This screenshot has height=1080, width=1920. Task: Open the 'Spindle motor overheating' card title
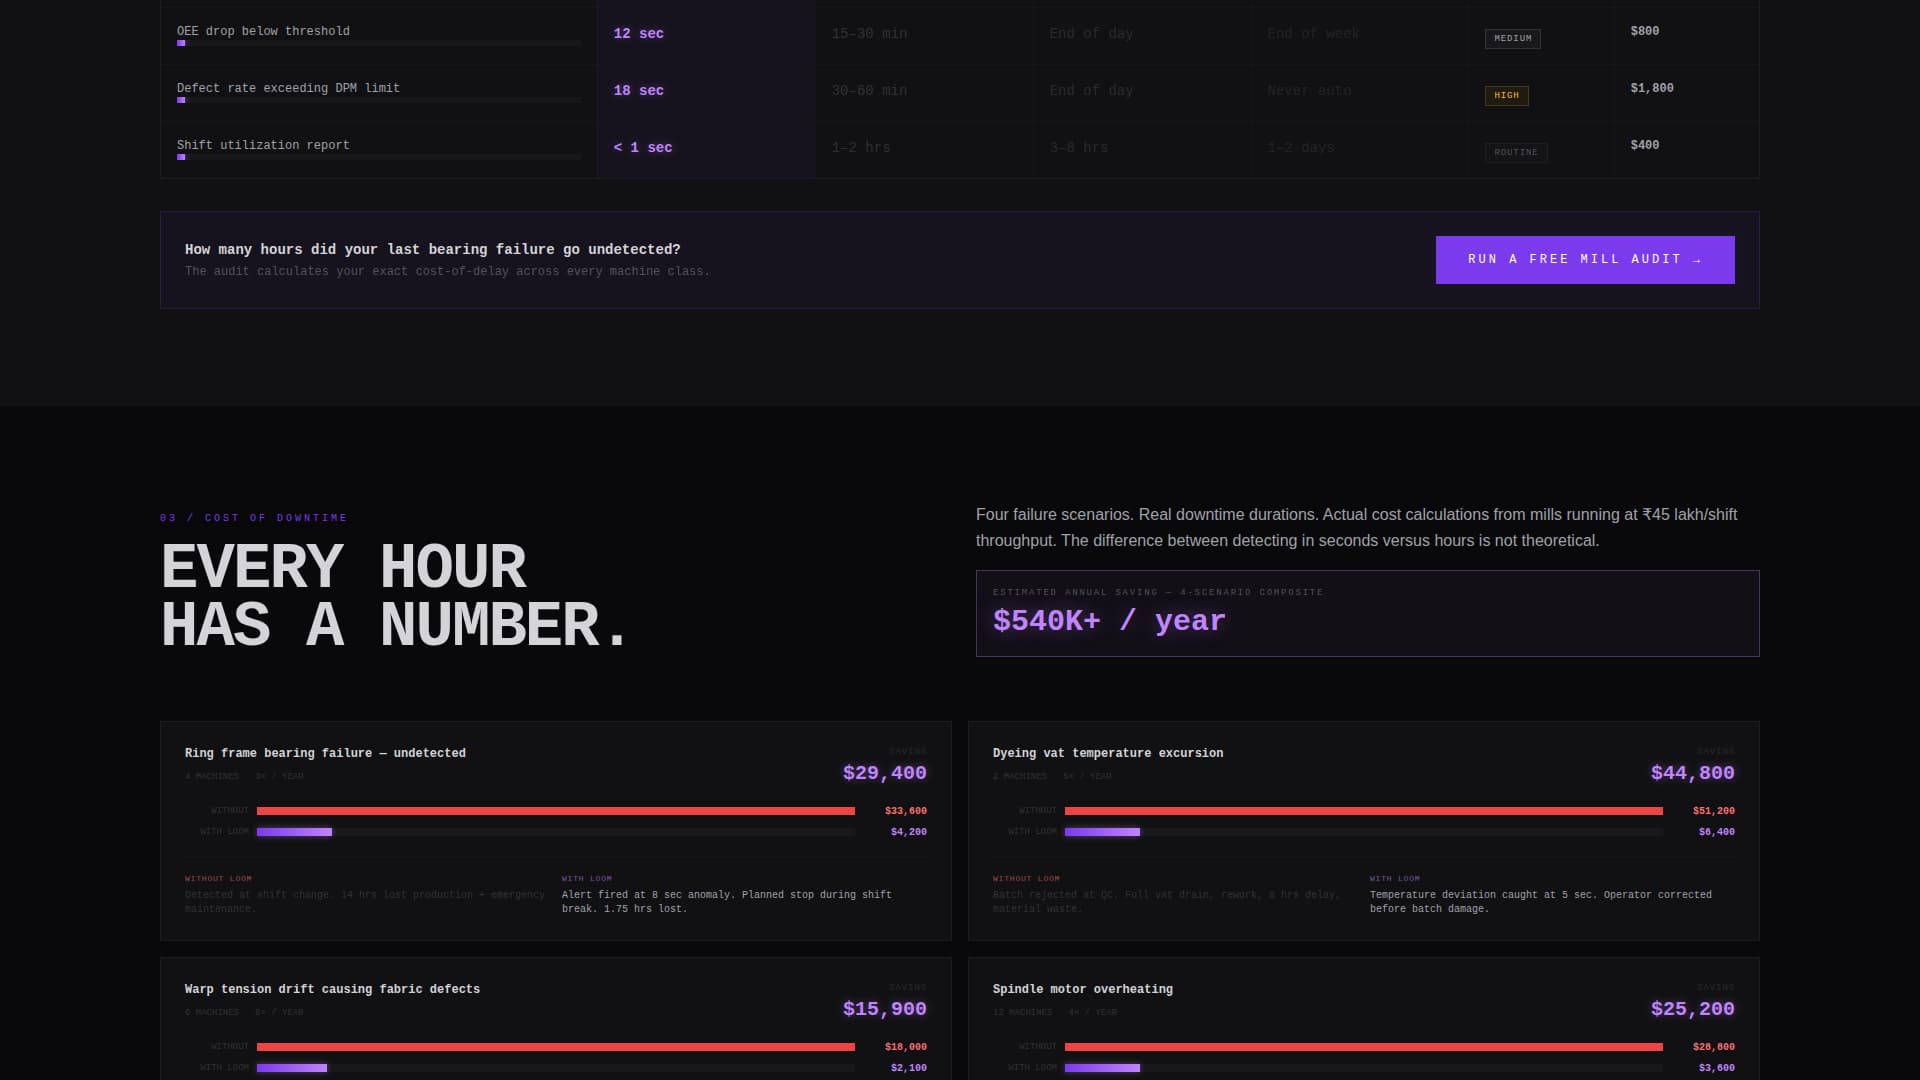[1082, 989]
